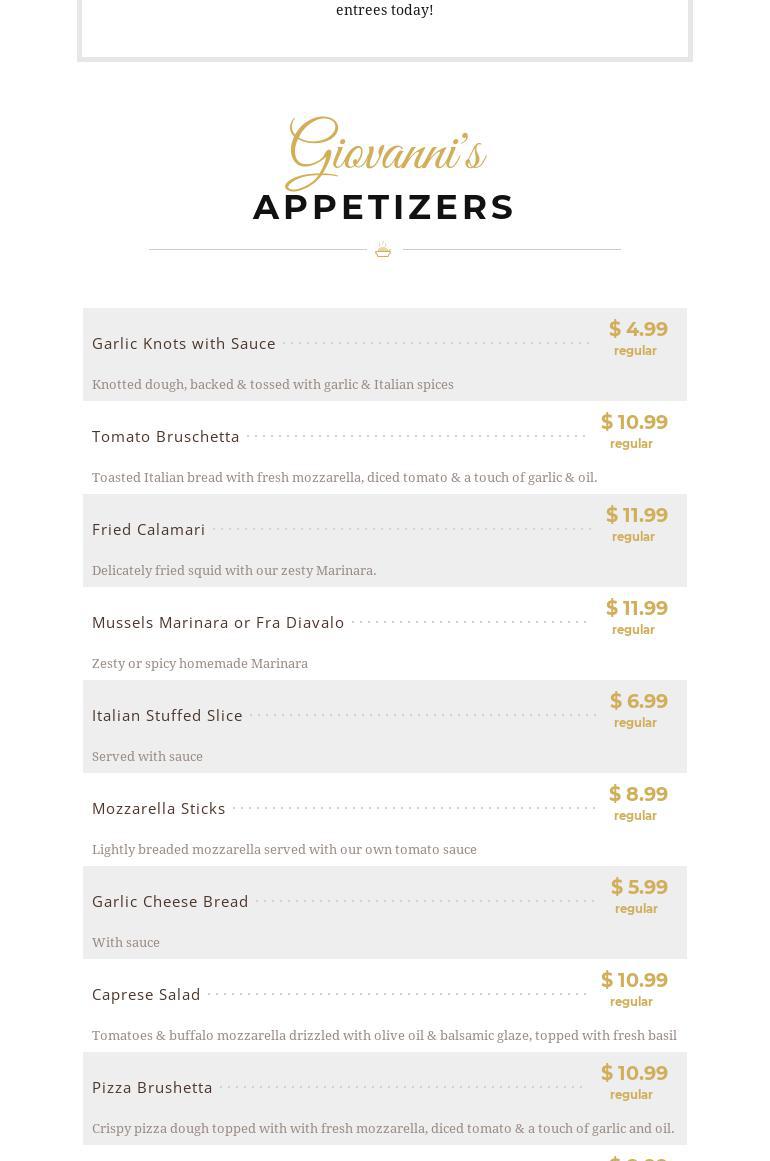Click the Pizza Brushetta item name
Viewport: 770px width, 1161px height.
152,1087
